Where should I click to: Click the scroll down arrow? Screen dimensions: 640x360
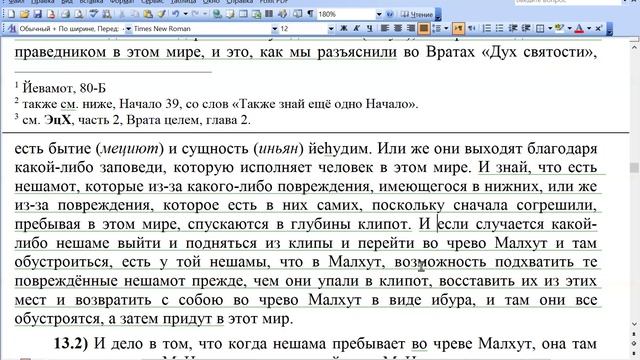click(634, 324)
